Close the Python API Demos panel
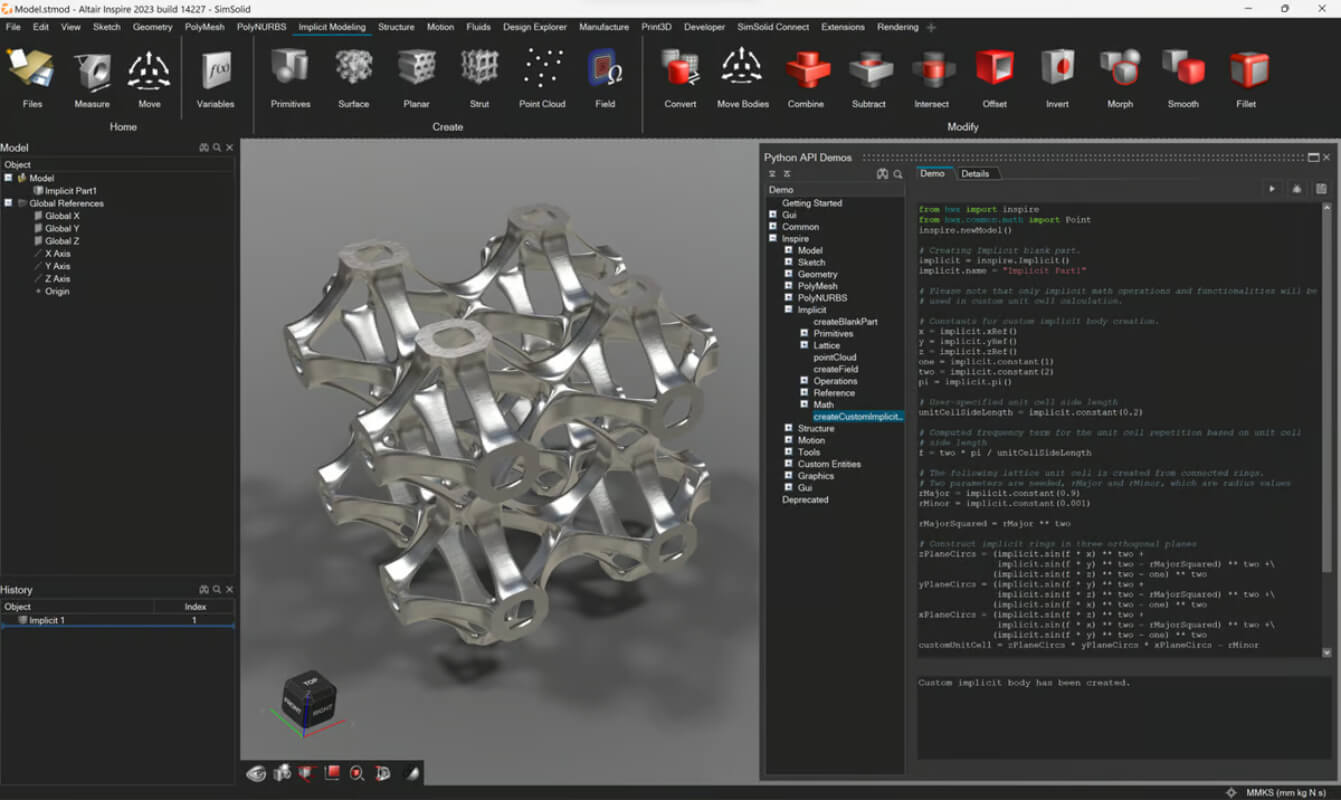 tap(1327, 157)
